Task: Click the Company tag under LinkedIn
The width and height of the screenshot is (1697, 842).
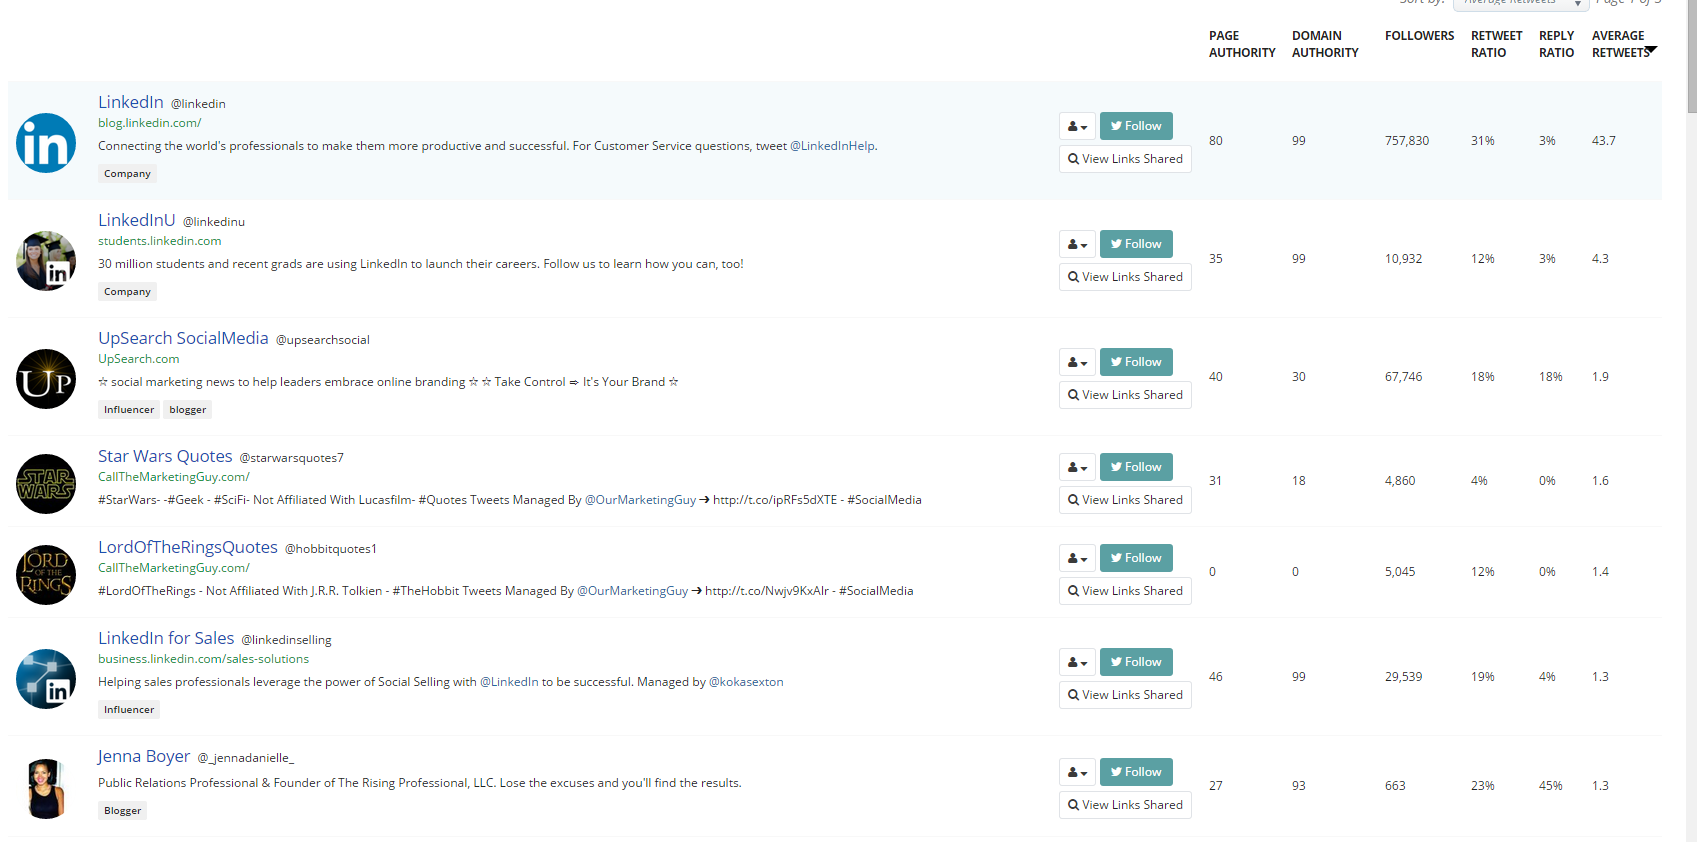Action: 127,174
